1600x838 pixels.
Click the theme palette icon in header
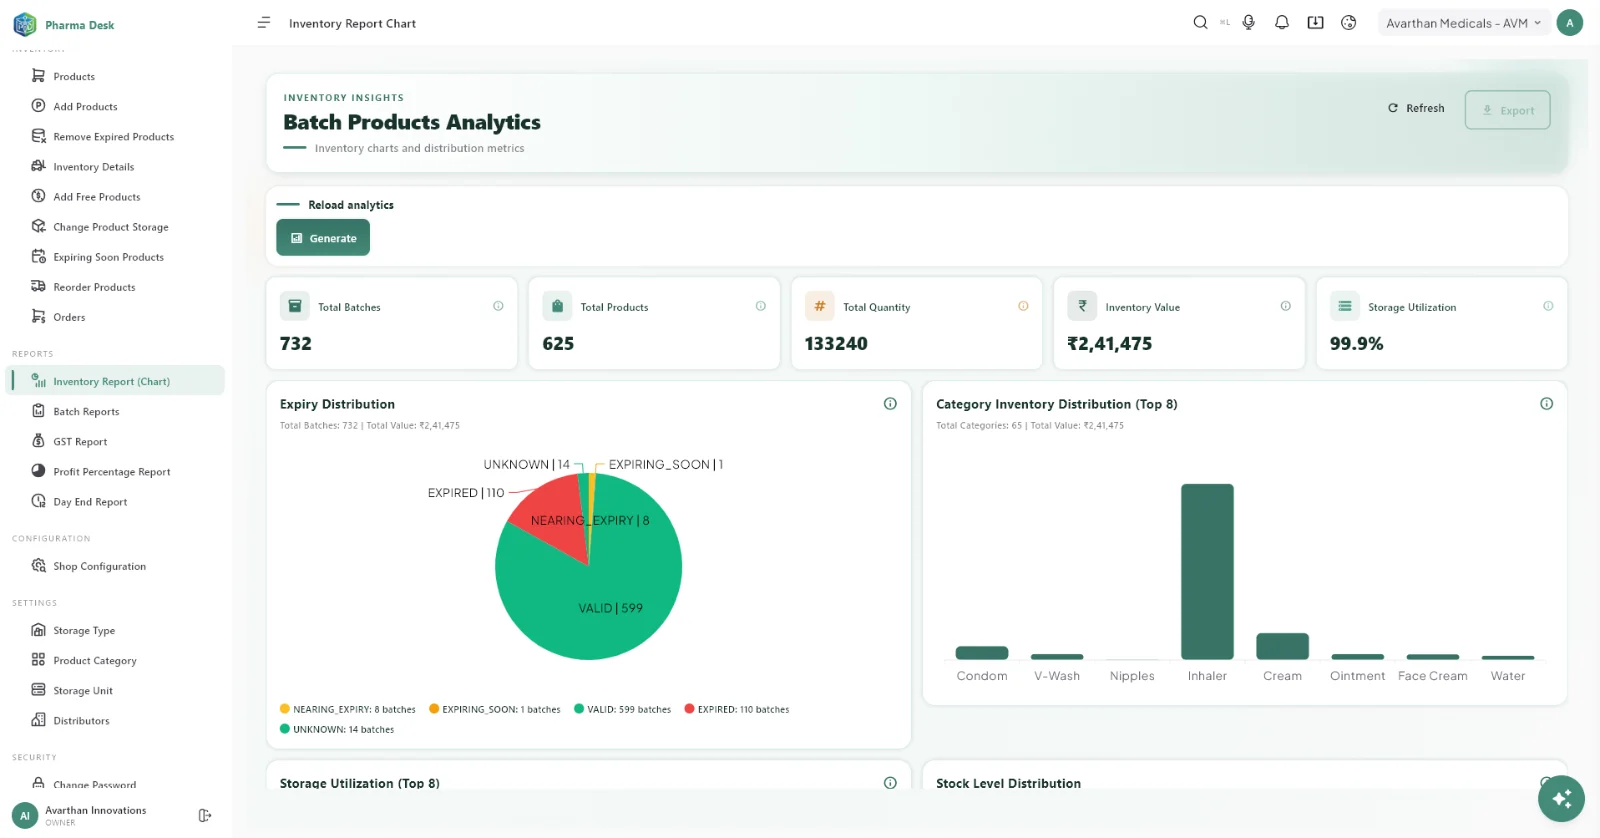pos(1348,23)
